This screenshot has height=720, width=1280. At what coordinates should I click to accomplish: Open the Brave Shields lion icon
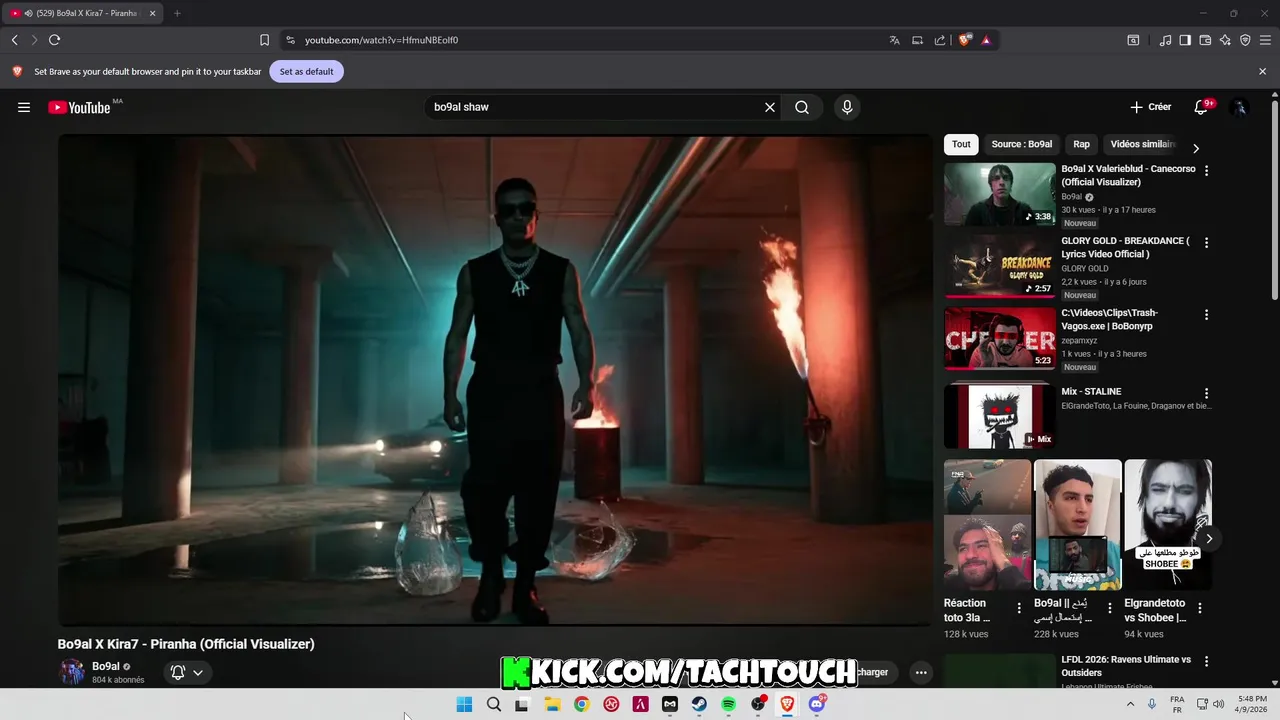tap(965, 40)
